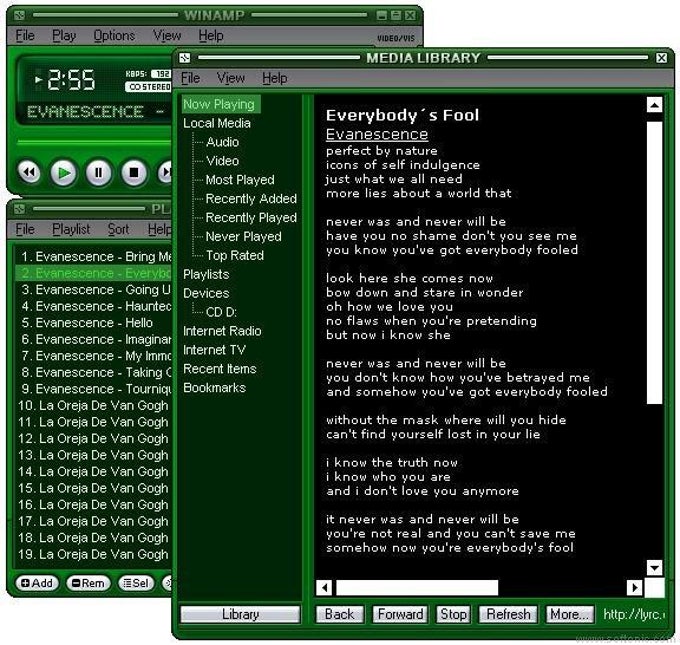Open the Playlist menu in the playlist window
This screenshot has width=680, height=645.
(71, 229)
